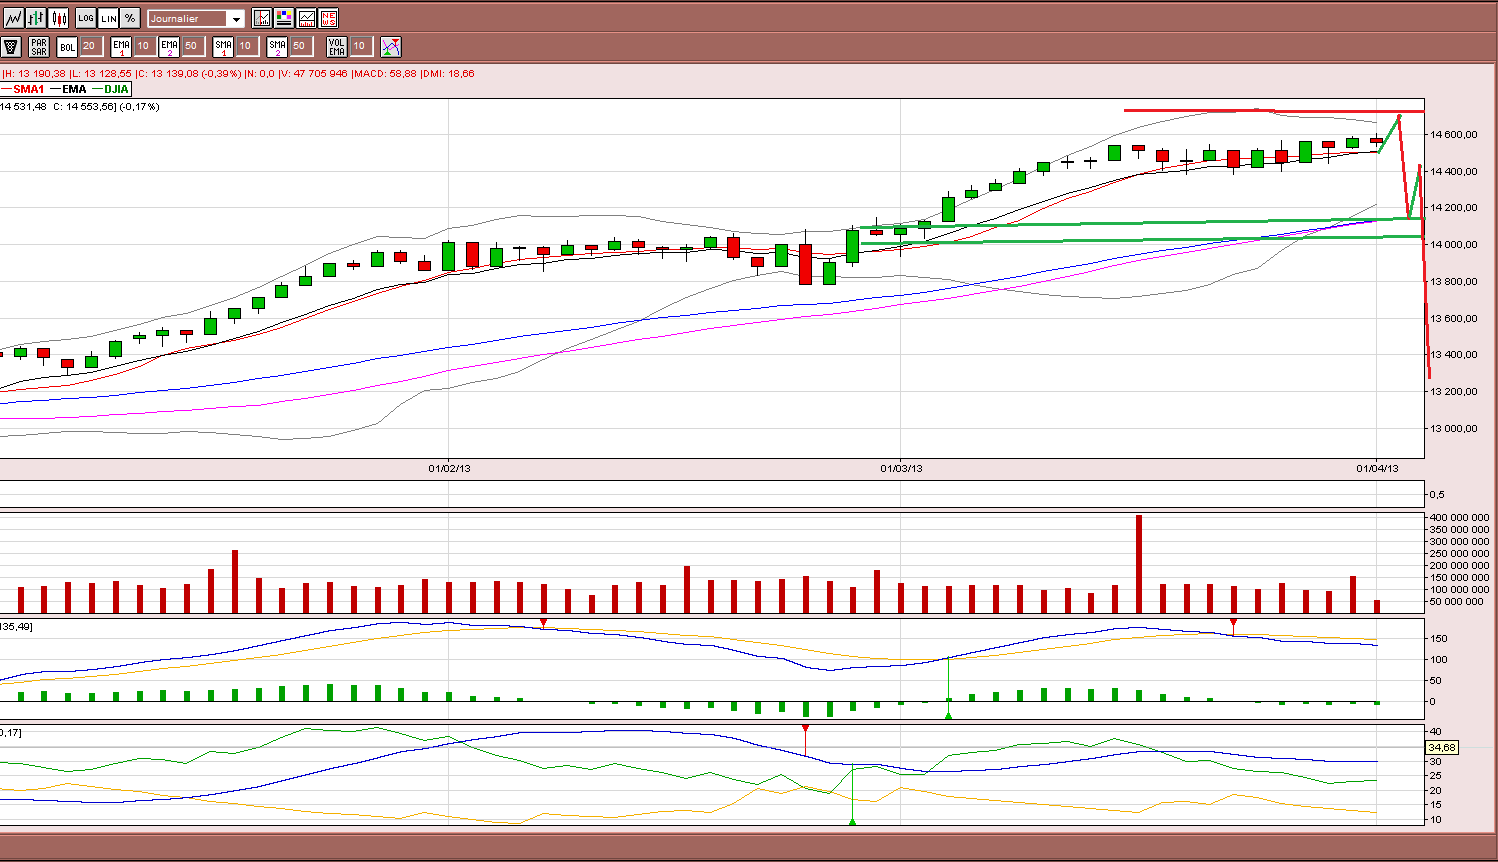Select the OHLC bar chart icon
The height and width of the screenshot is (862, 1498).
coord(36,18)
